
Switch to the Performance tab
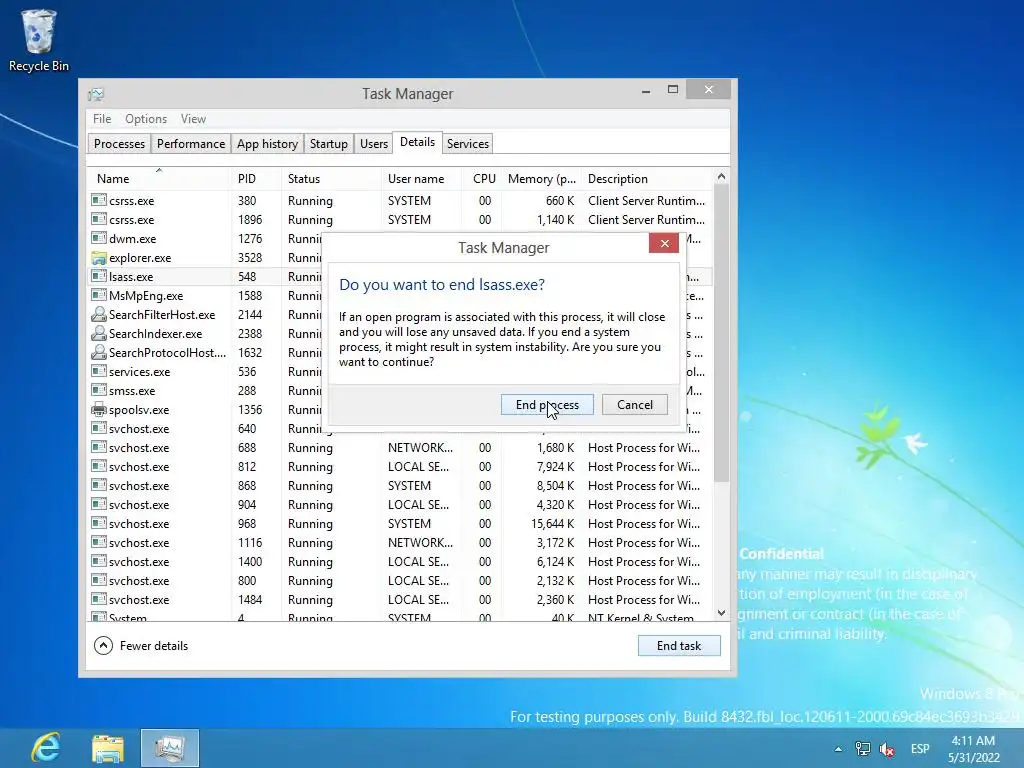pos(191,144)
